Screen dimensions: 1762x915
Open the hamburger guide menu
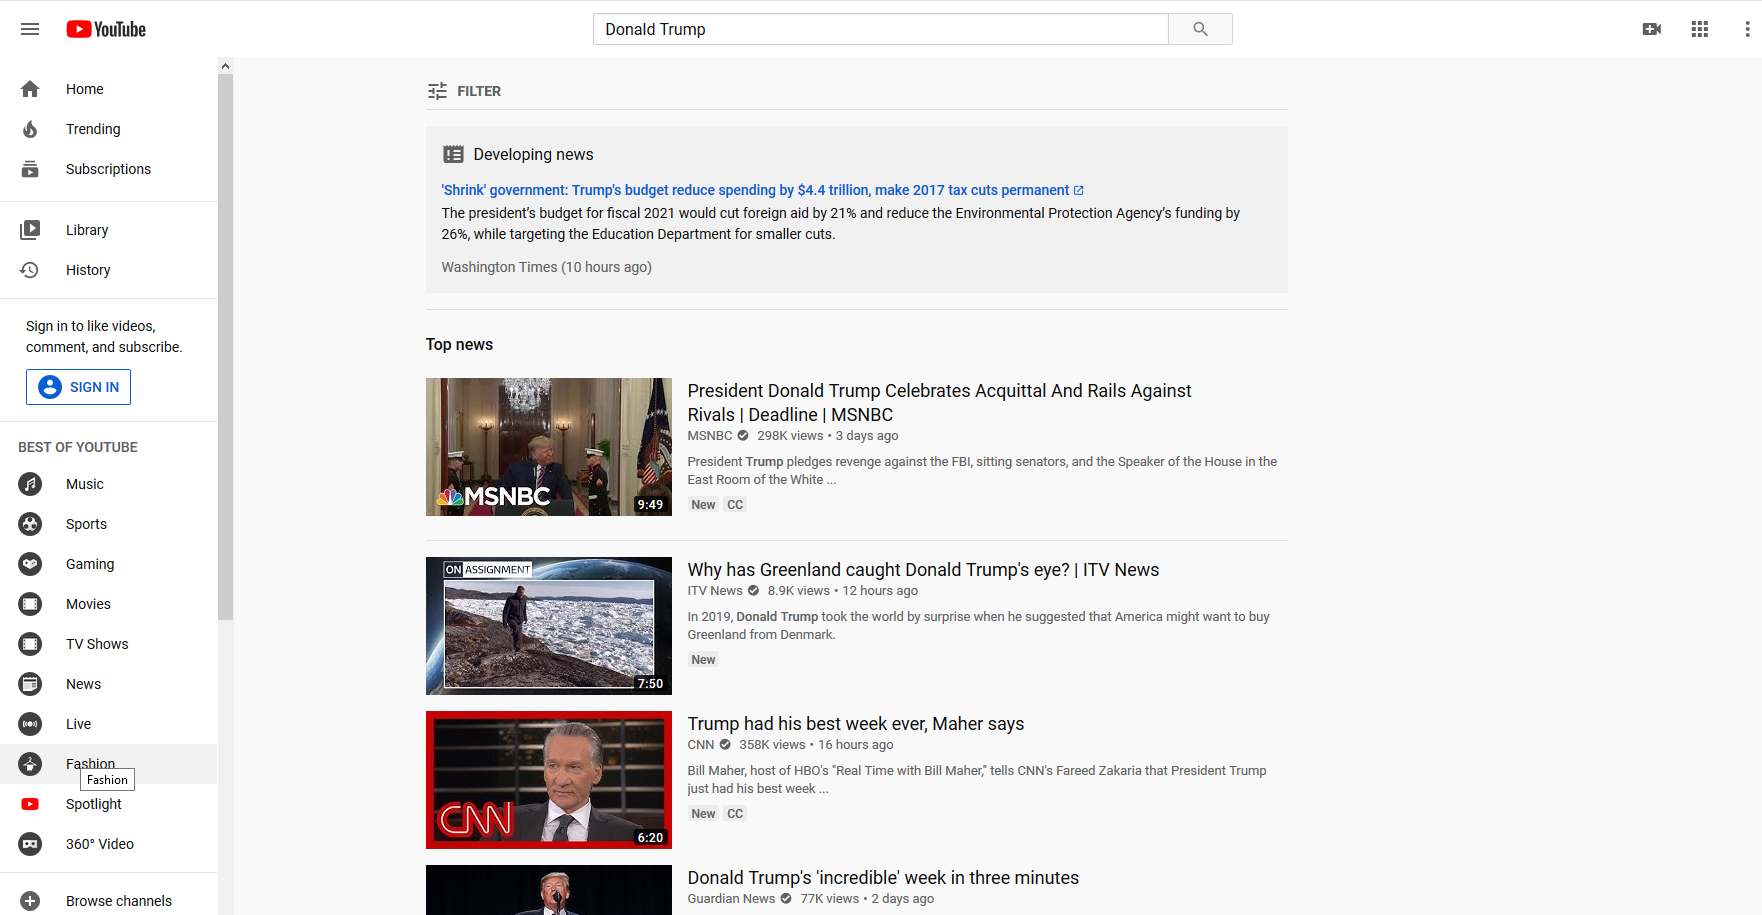pyautogui.click(x=30, y=29)
